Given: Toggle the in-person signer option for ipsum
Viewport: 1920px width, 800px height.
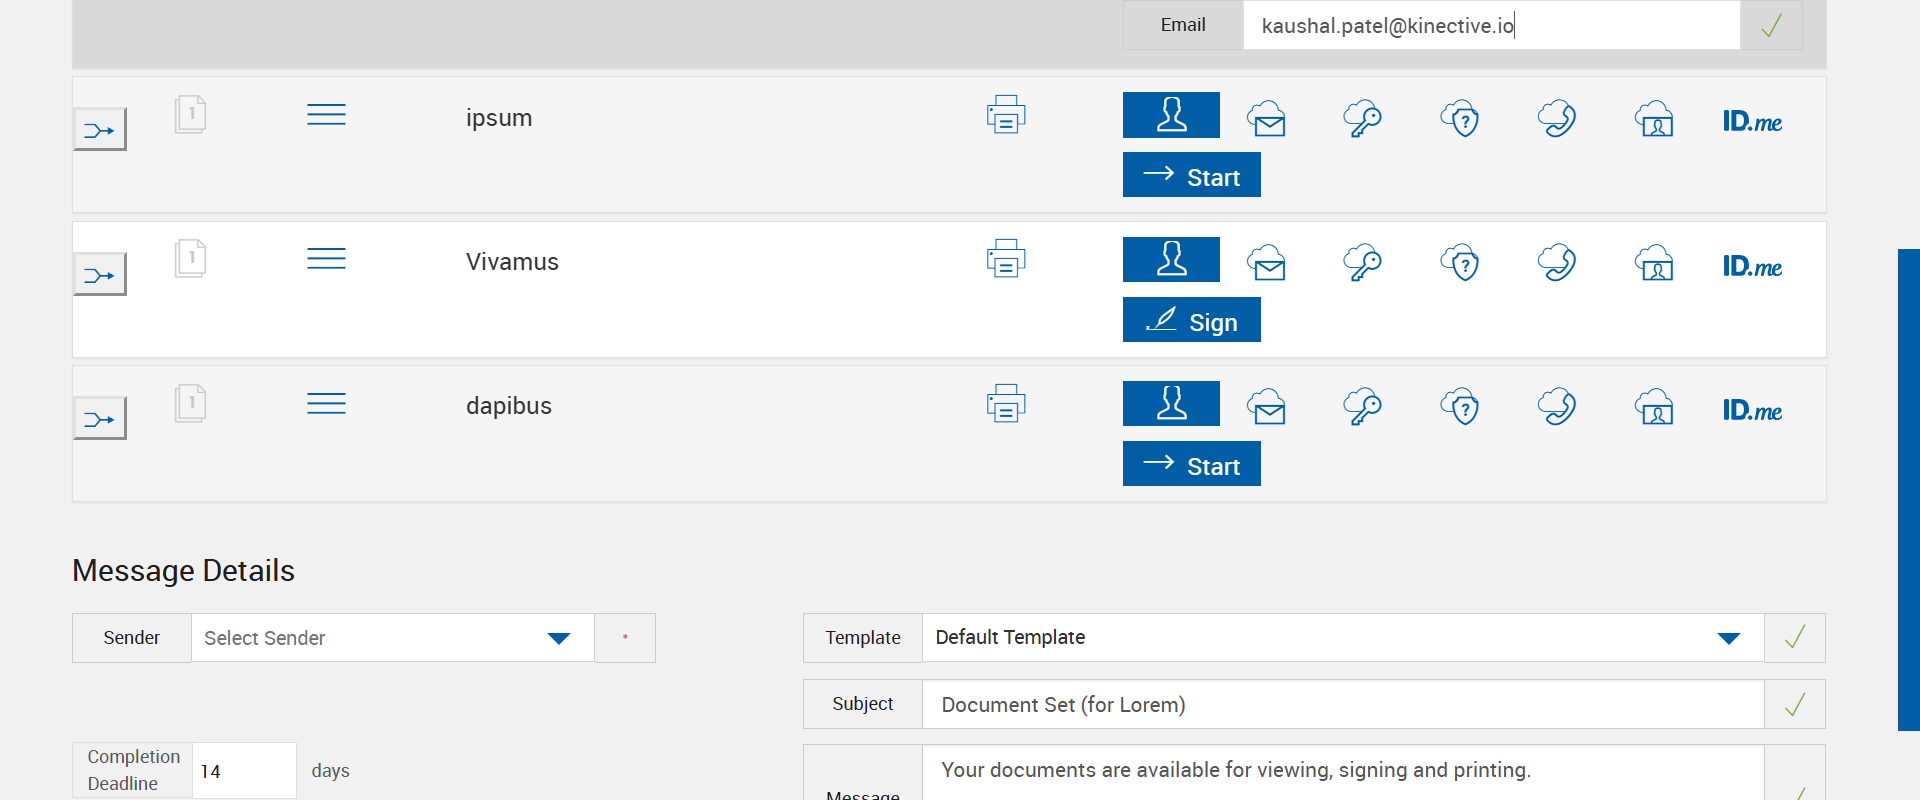Looking at the screenshot, I should (x=1171, y=115).
